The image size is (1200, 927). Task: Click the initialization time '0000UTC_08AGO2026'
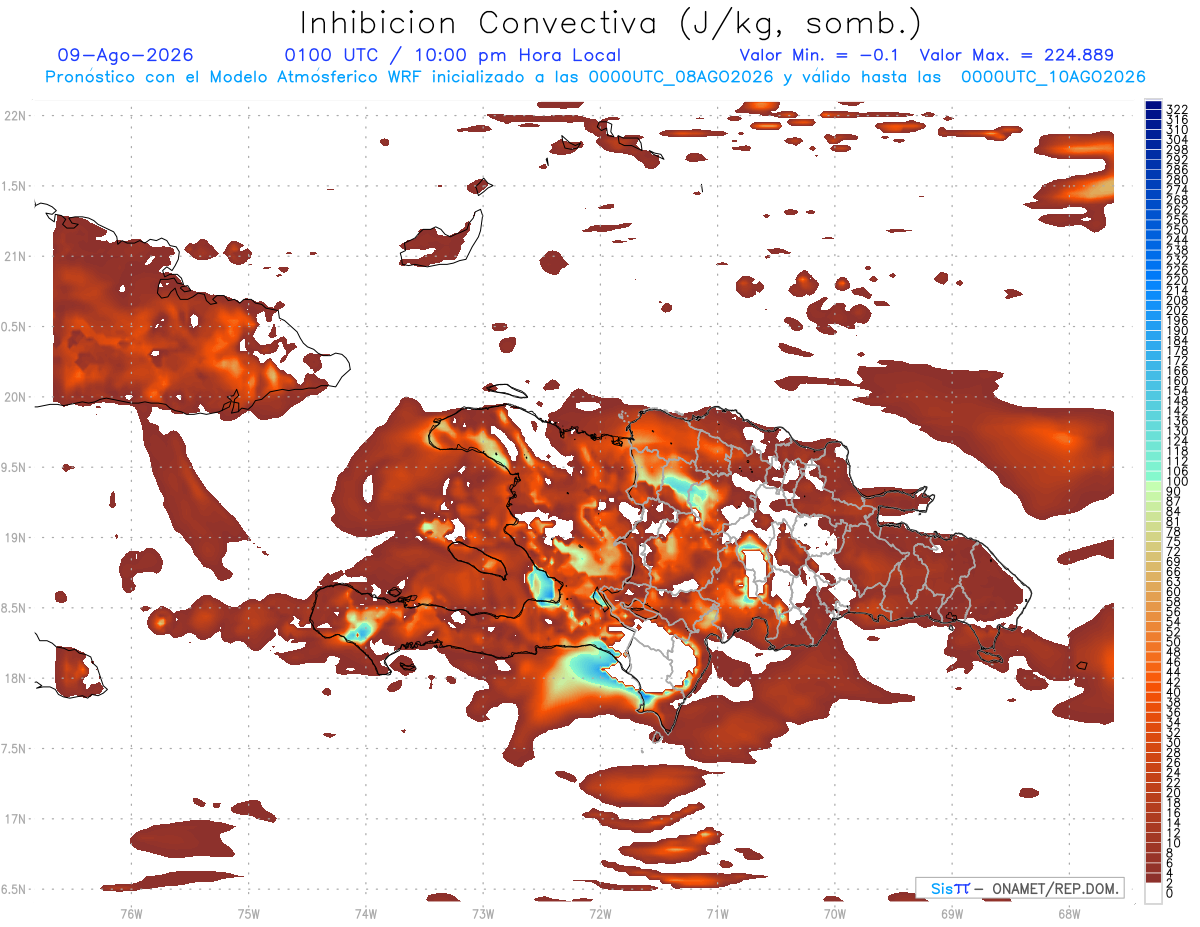682,77
